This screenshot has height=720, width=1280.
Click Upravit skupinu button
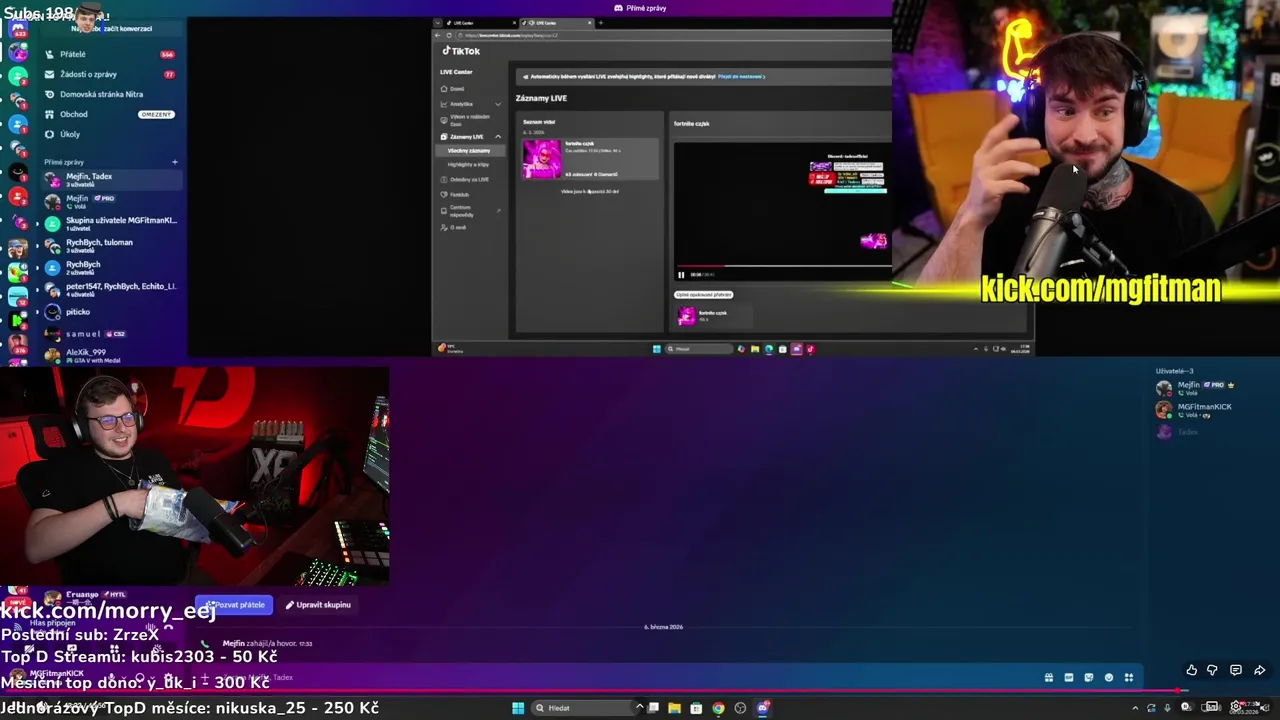click(x=318, y=605)
